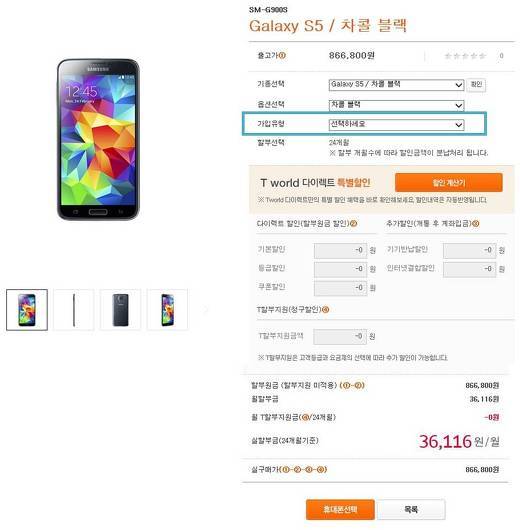Click the large Galaxy S5 product image
520x530 pixels.
pyautogui.click(x=98, y=140)
